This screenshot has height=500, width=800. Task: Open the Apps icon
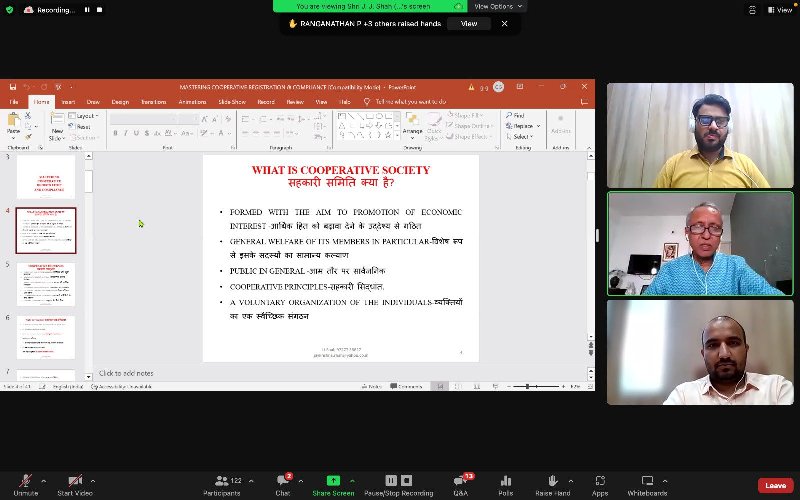click(600, 481)
